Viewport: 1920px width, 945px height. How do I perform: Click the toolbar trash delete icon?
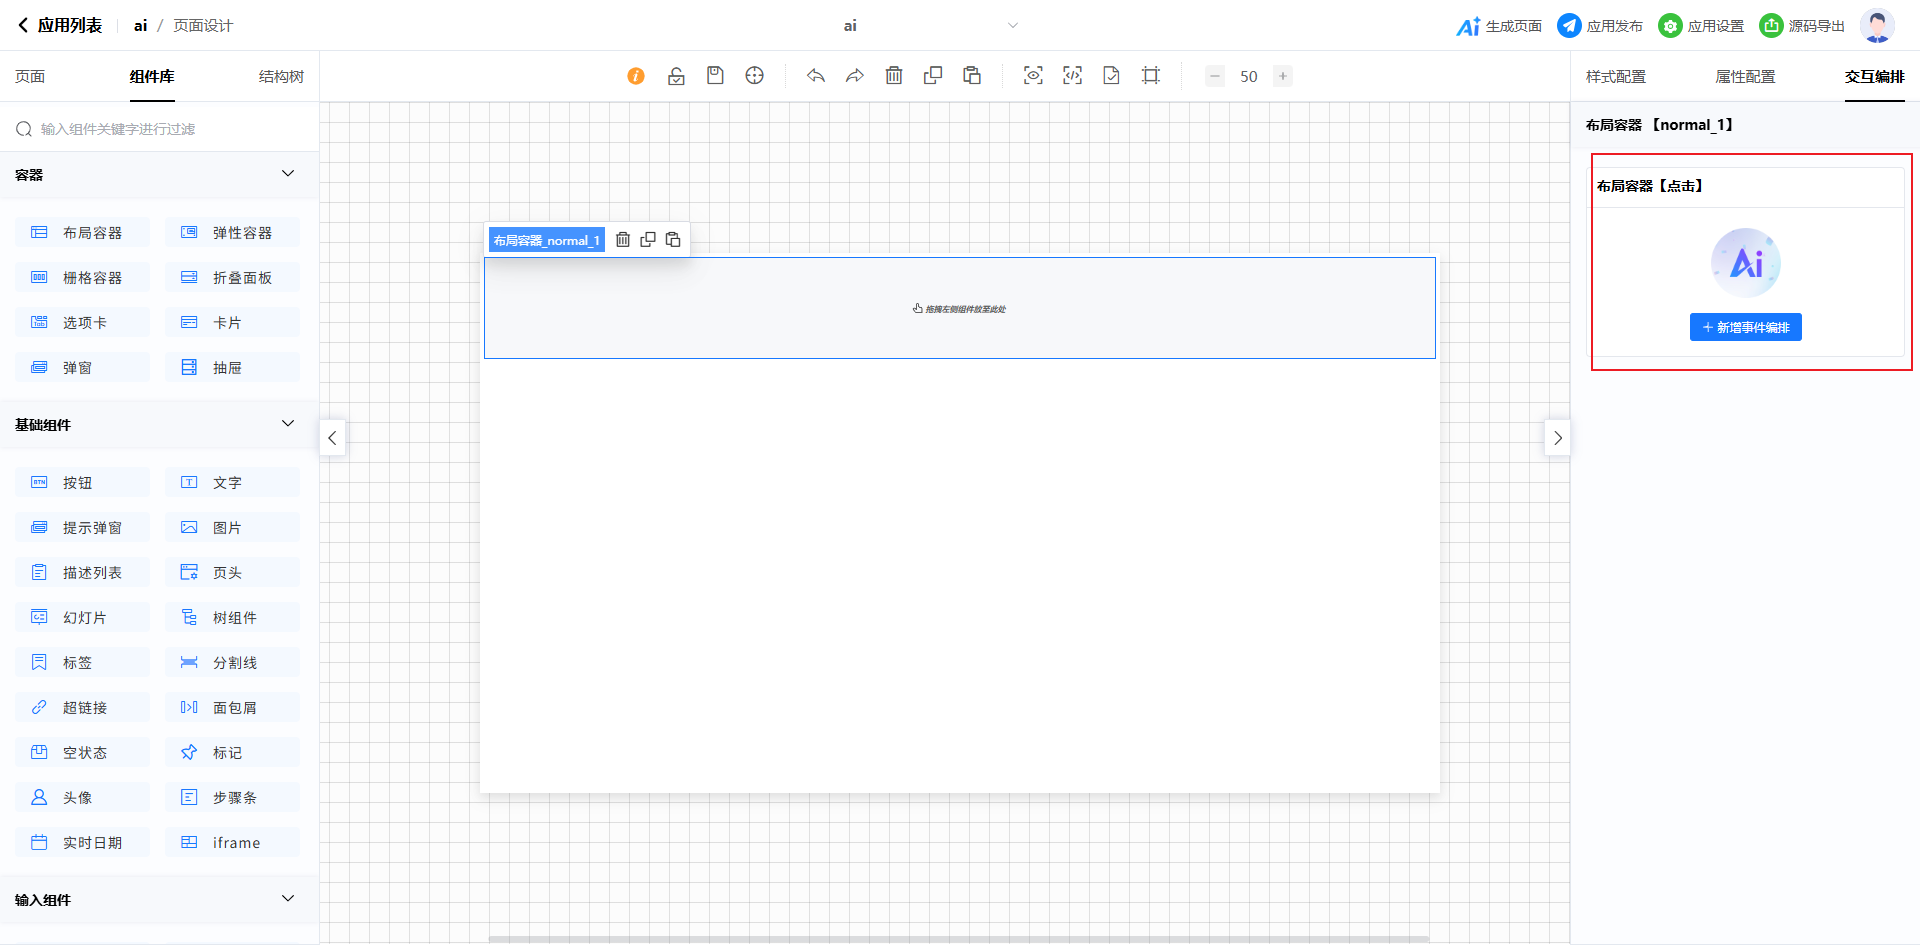(x=894, y=76)
